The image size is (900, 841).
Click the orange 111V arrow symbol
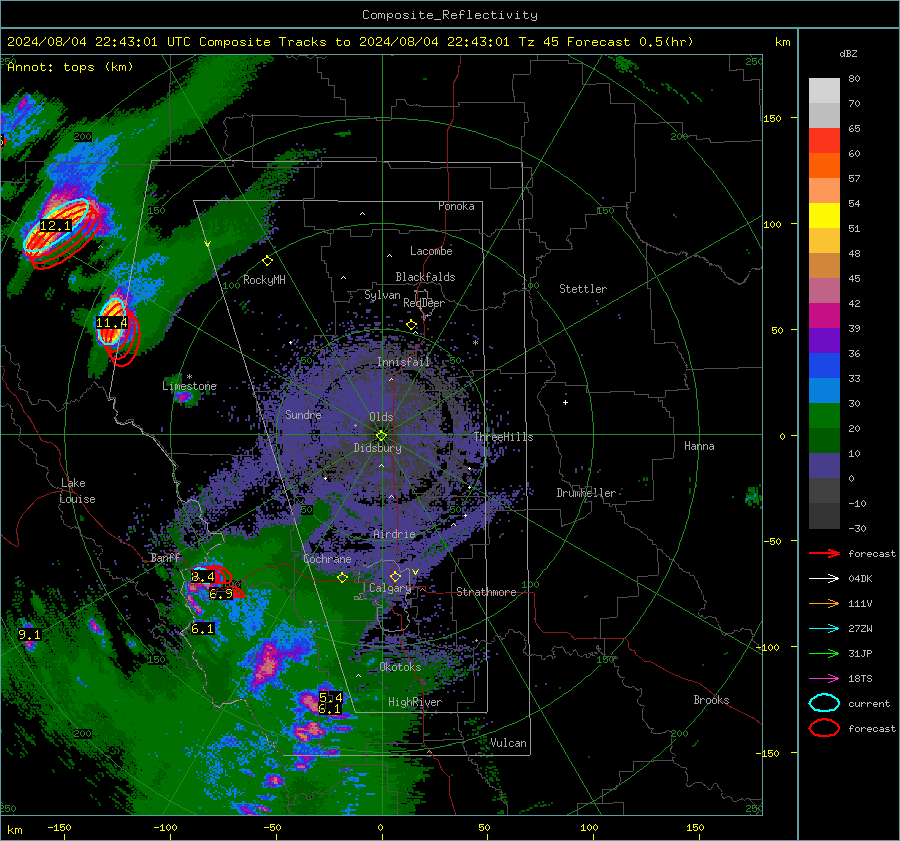click(x=824, y=603)
